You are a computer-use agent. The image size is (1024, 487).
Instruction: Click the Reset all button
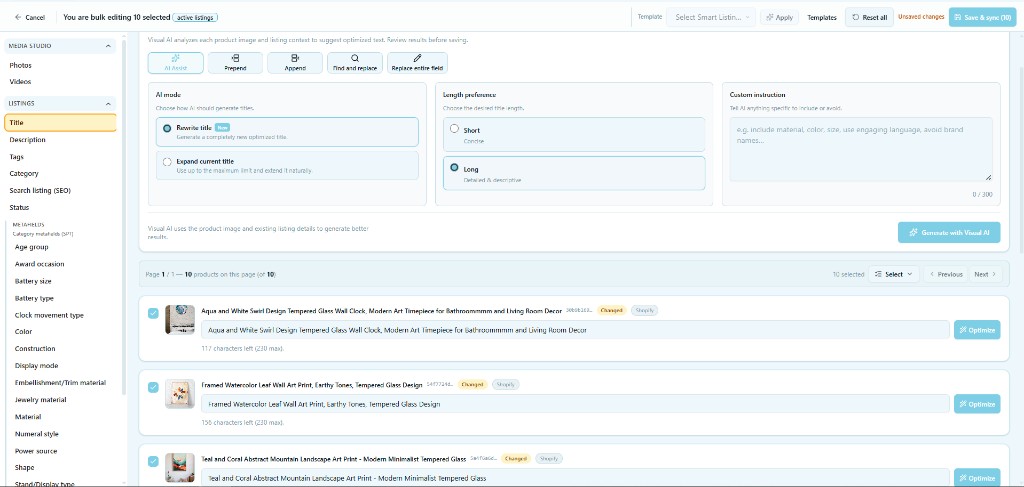tap(869, 18)
